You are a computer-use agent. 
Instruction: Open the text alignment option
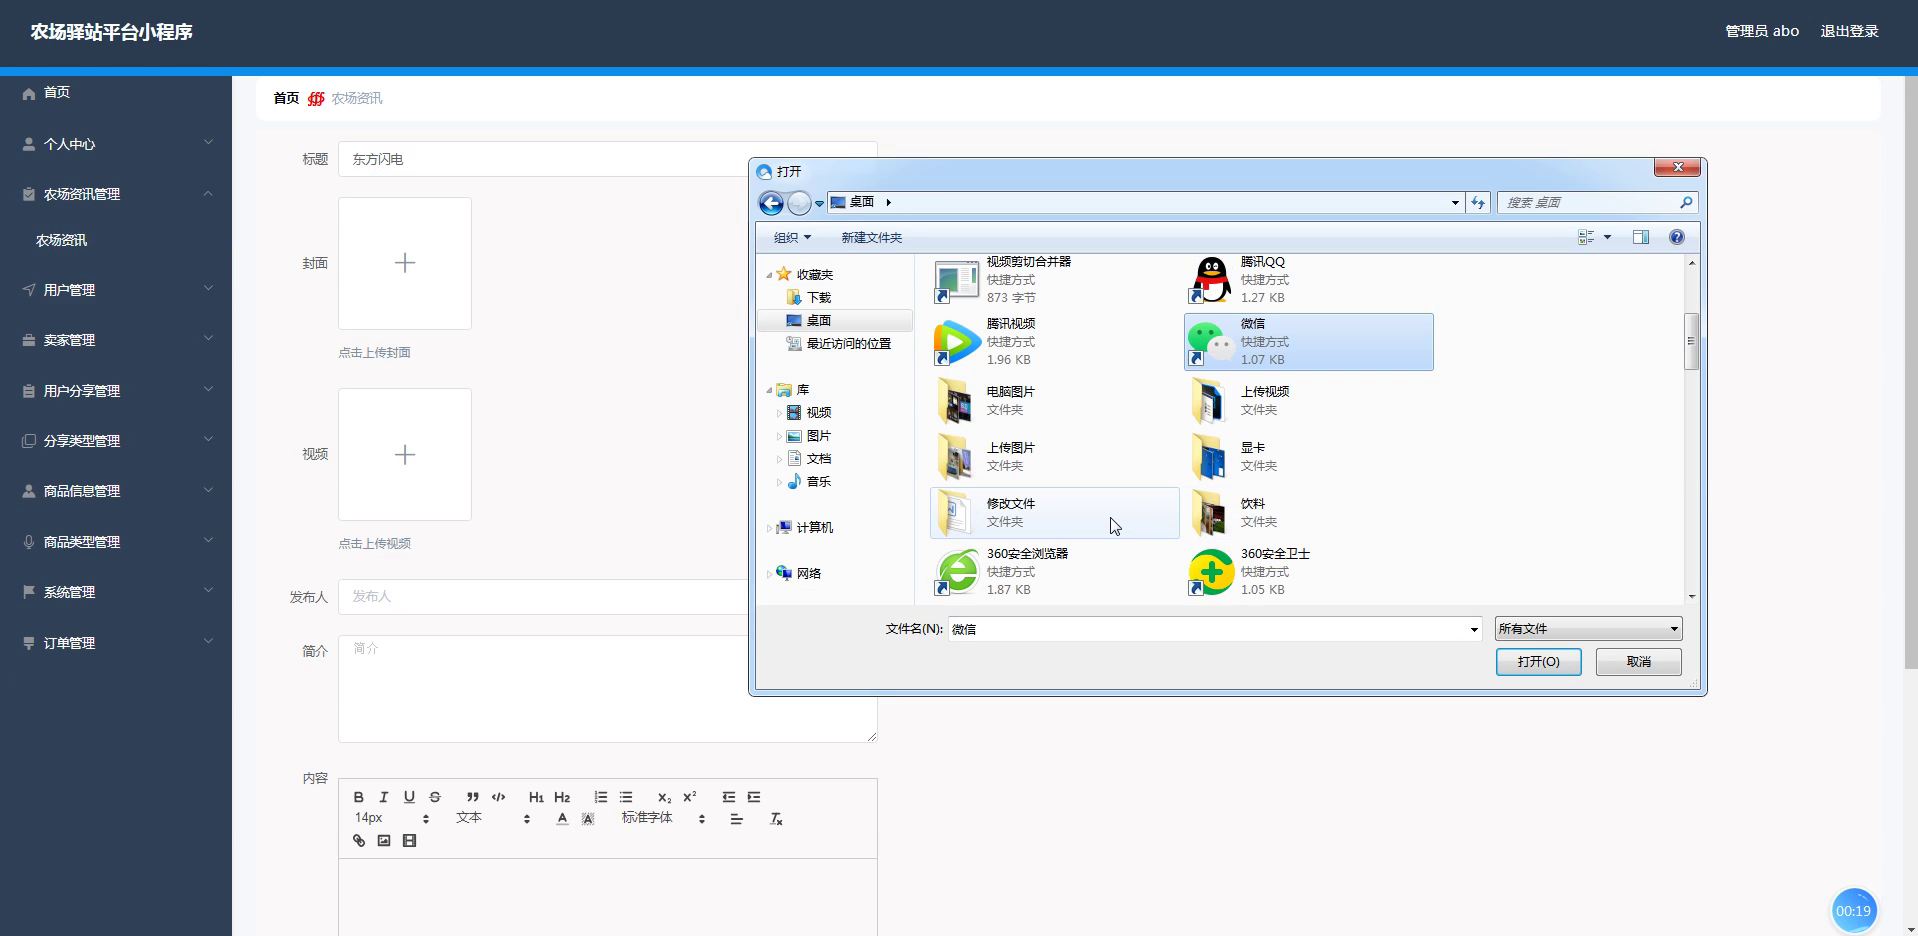pyautogui.click(x=737, y=819)
